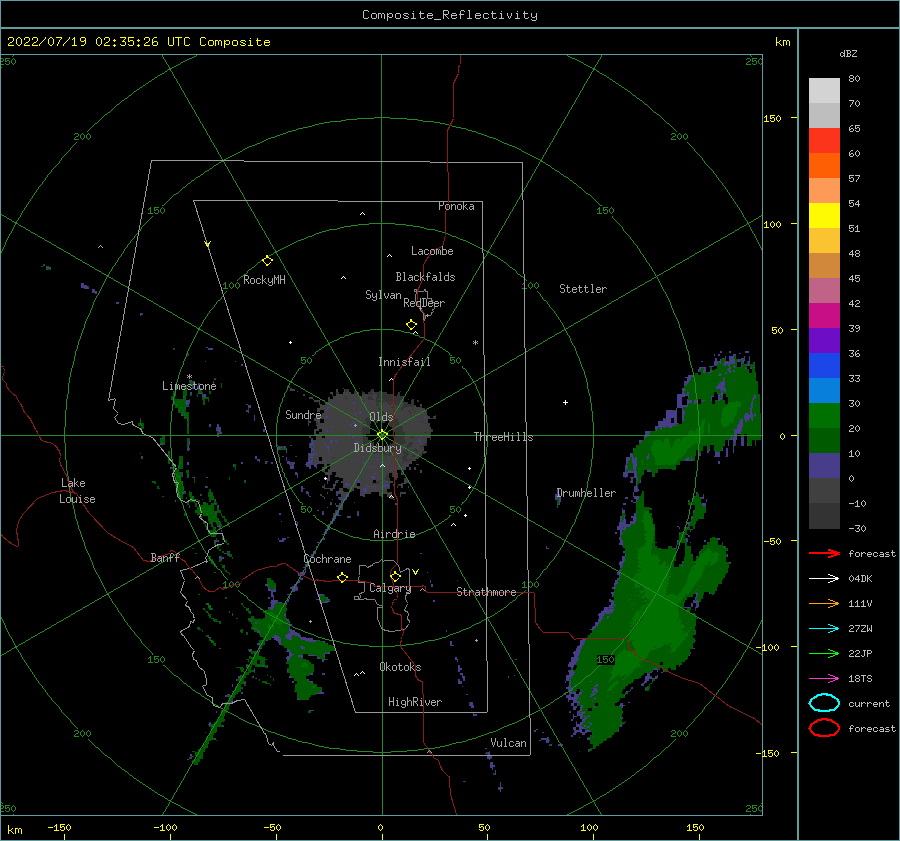Image resolution: width=900 pixels, height=841 pixels.
Task: Click the Lacombe label
Action: (432, 251)
